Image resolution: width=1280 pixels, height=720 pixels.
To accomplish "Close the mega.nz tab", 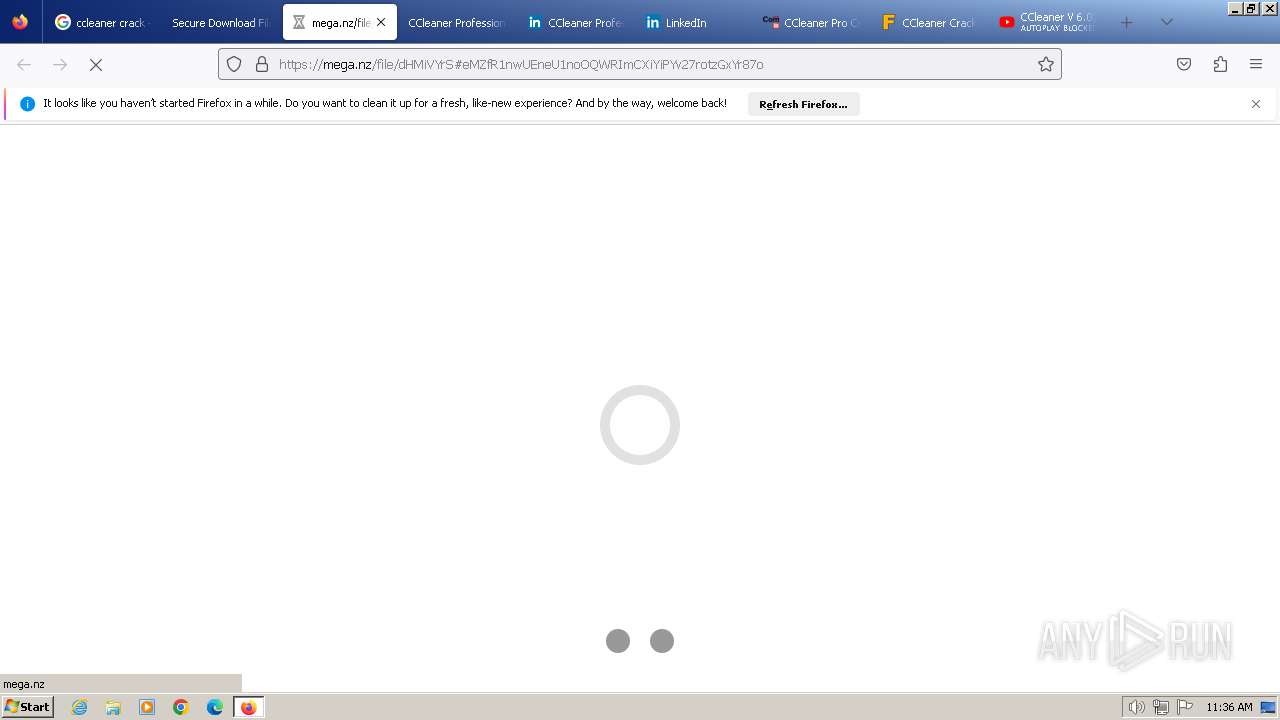I will click(381, 22).
